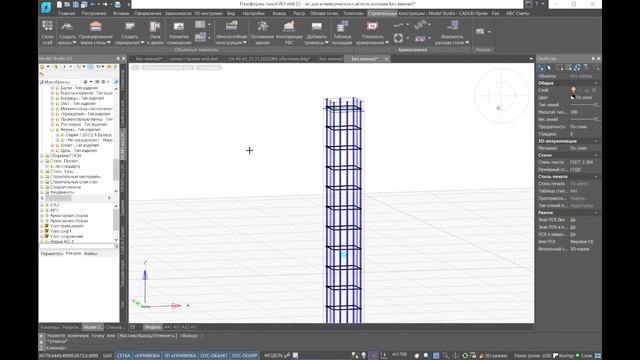Switch to the Построение ribbon tab
The height and width of the screenshot is (360, 640).
point(94,13)
